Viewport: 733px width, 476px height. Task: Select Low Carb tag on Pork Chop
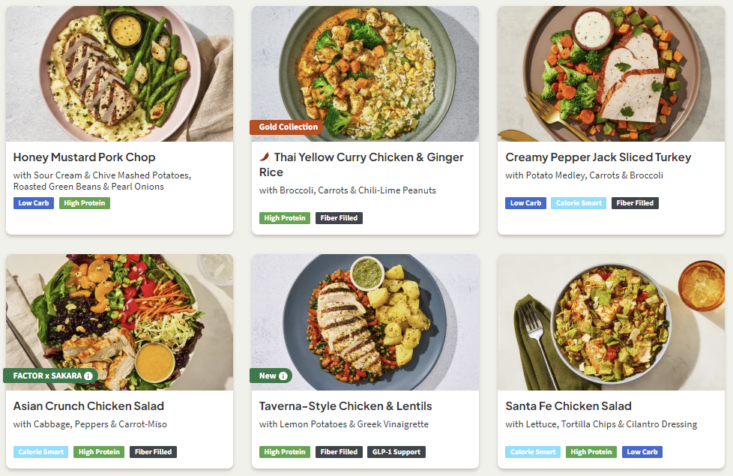coord(33,203)
